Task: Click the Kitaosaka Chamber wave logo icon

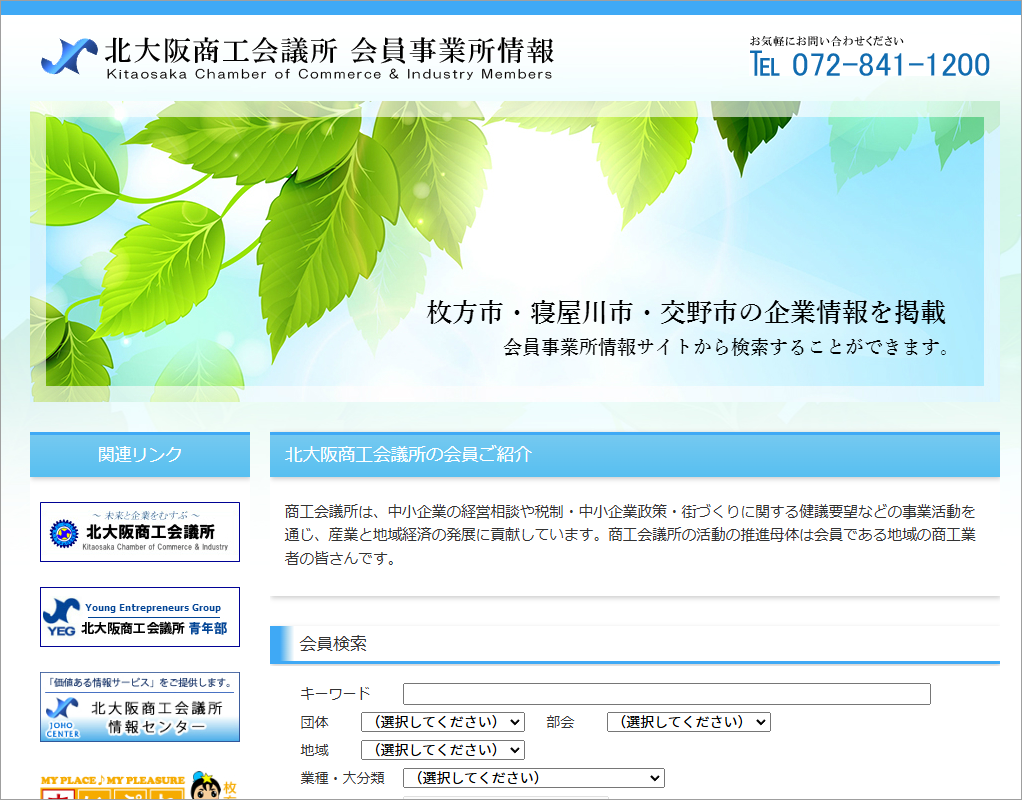Action: 68,57
